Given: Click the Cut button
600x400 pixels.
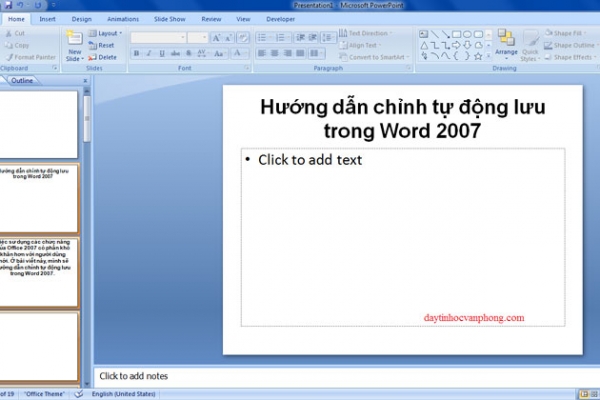Looking at the screenshot, I should point(15,33).
